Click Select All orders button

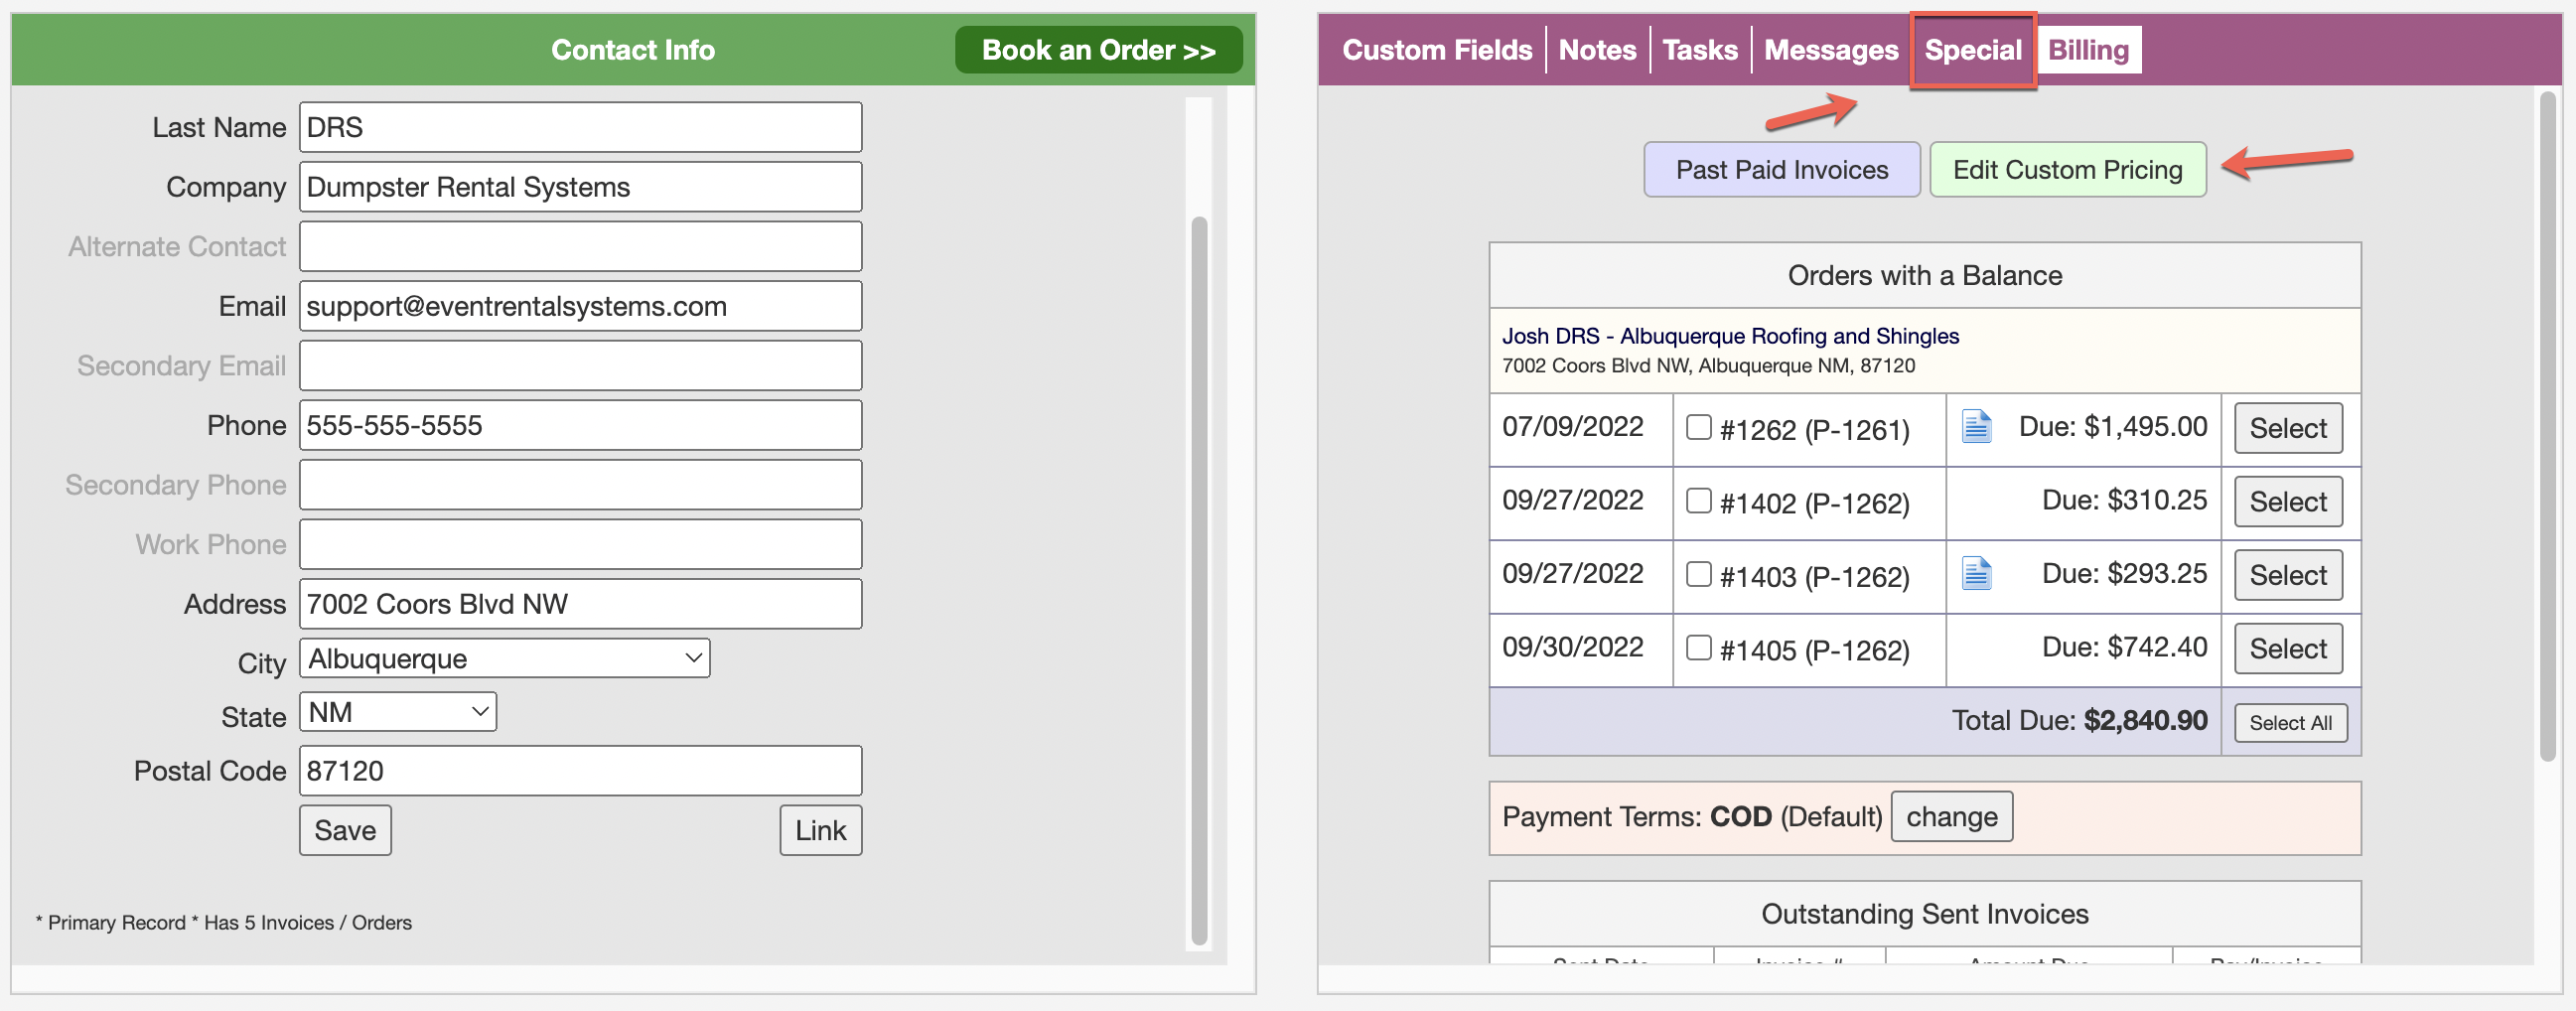pos(2289,723)
